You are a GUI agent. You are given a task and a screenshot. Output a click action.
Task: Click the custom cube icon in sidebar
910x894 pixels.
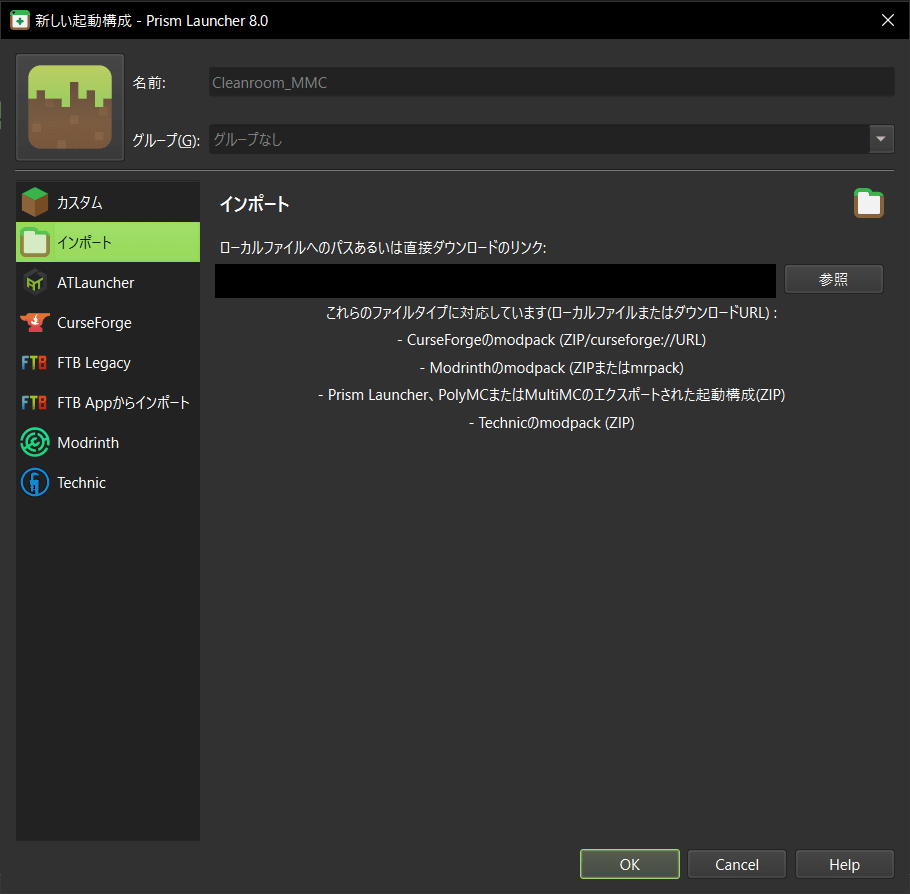(x=35, y=202)
